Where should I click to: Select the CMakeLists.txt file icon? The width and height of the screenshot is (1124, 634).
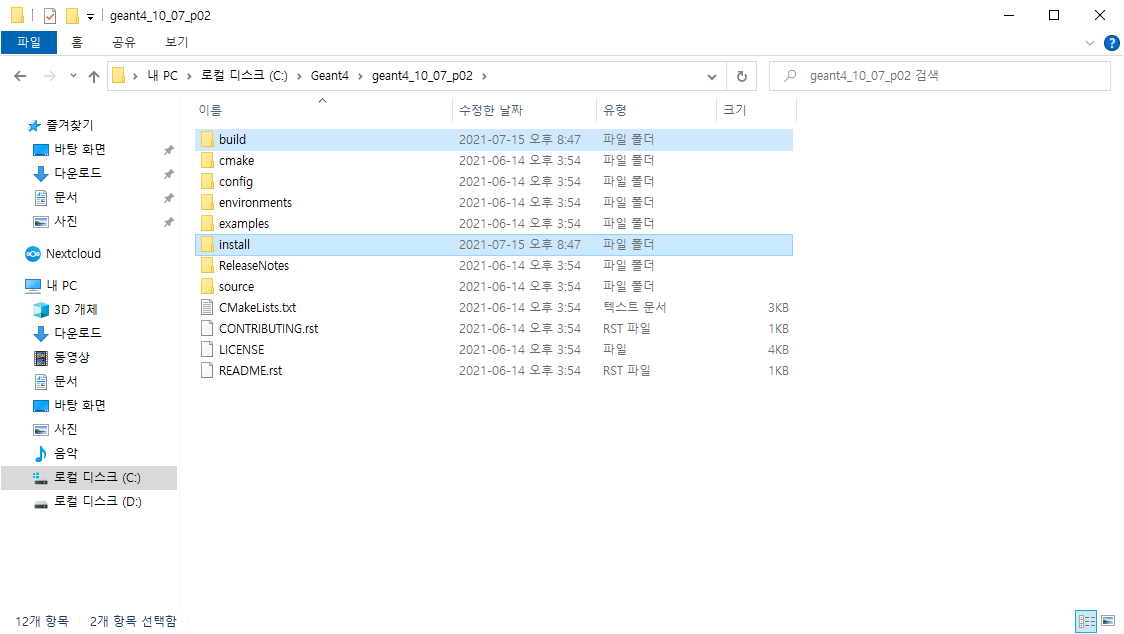(207, 307)
